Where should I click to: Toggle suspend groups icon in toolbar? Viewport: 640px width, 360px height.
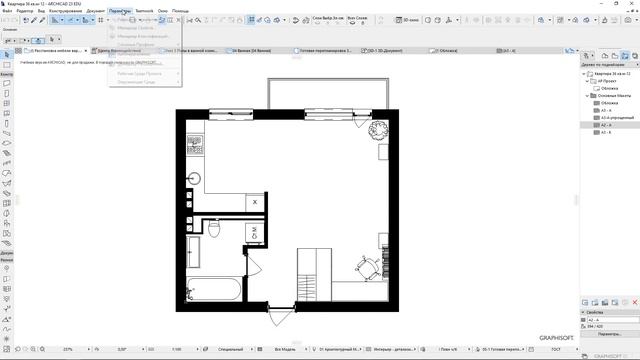(251, 20)
